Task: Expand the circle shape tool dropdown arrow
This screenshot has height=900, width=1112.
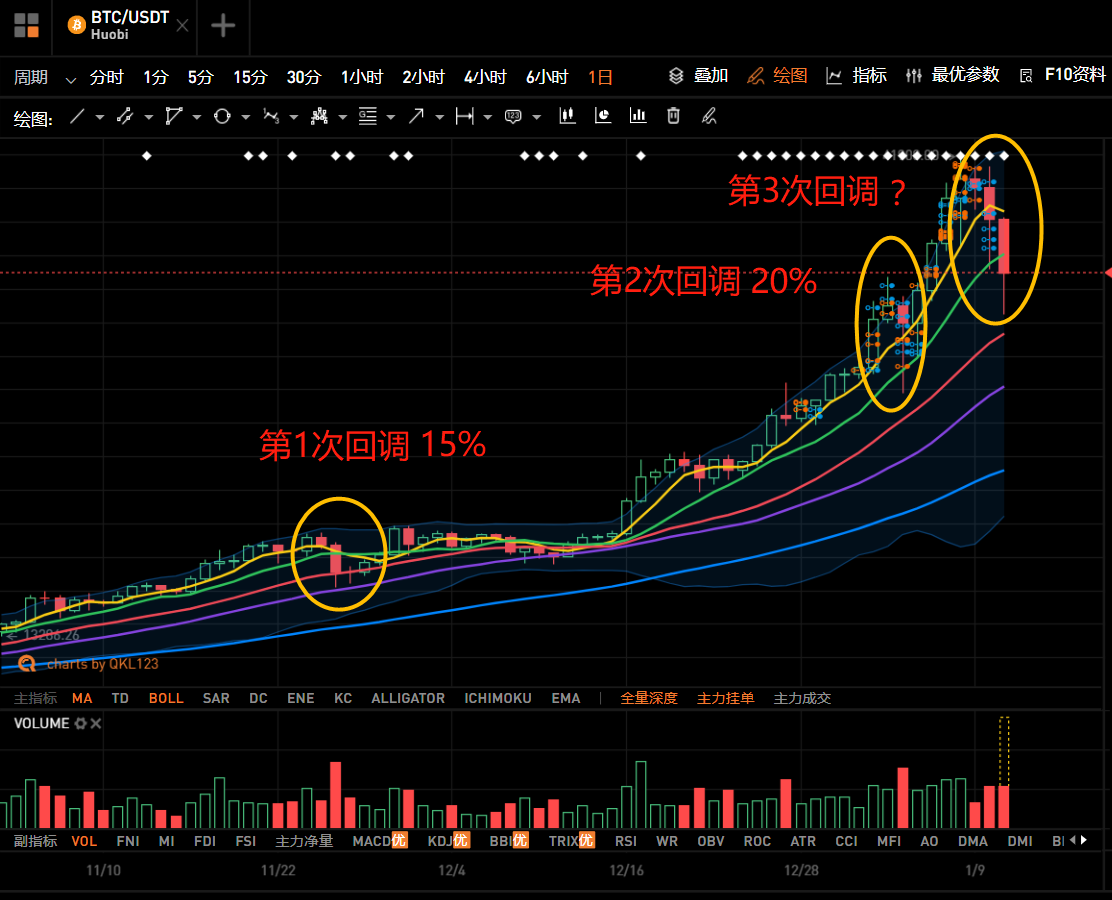Action: (x=245, y=117)
